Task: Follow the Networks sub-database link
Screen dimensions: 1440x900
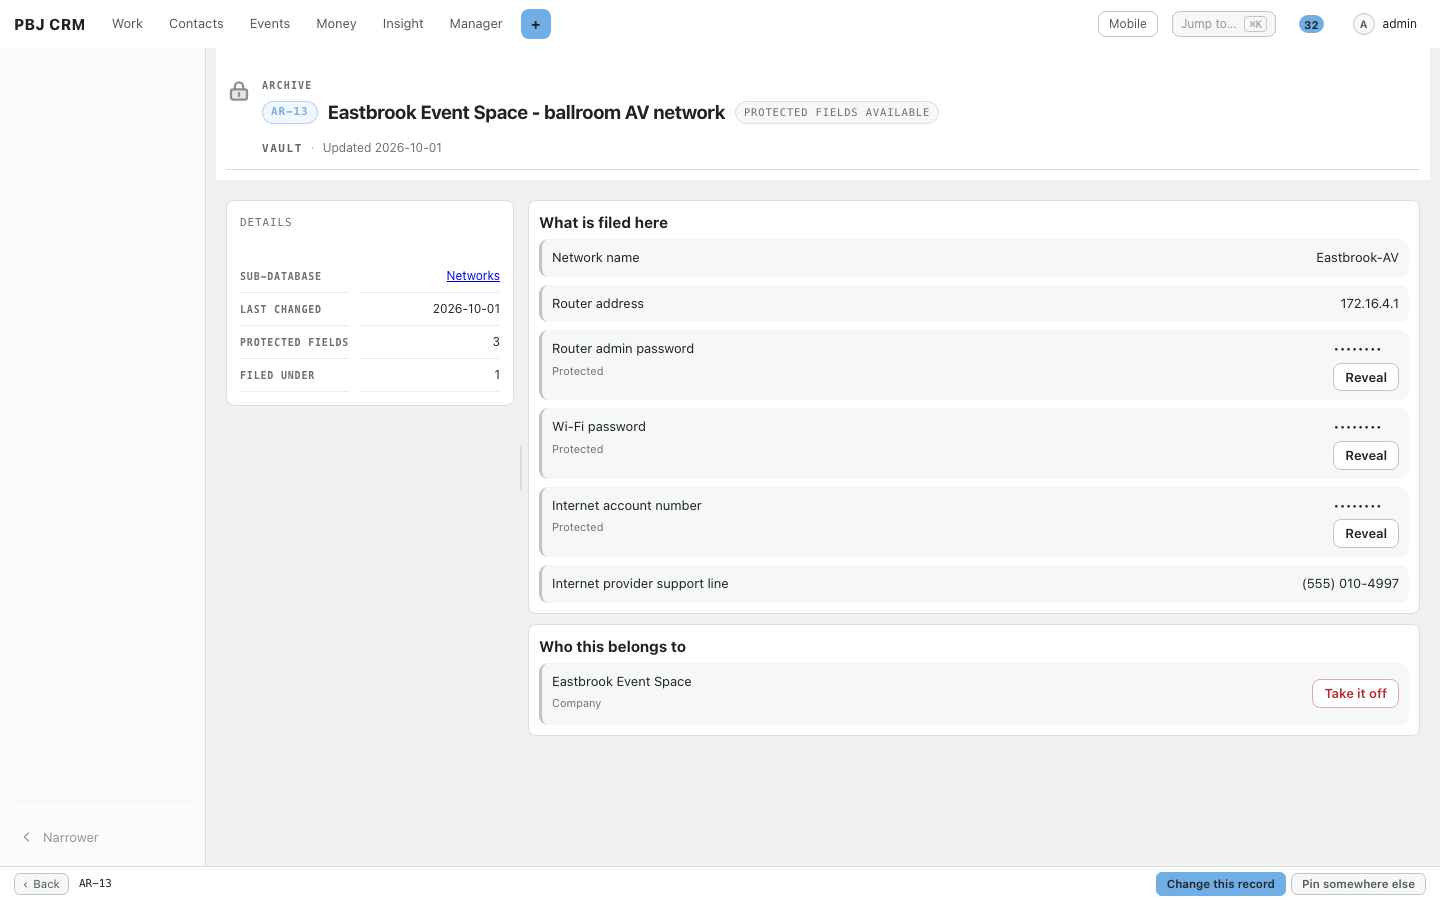Action: (473, 276)
